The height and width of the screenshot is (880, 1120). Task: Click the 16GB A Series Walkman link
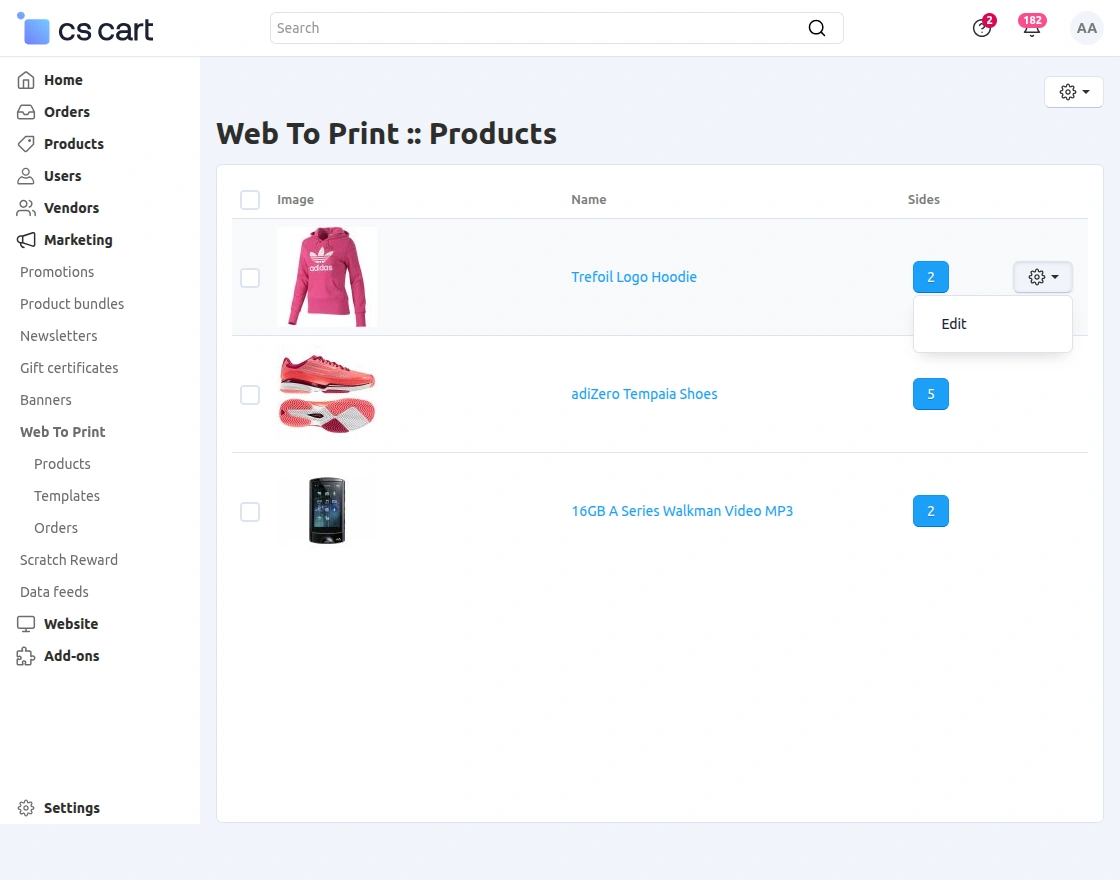point(682,511)
